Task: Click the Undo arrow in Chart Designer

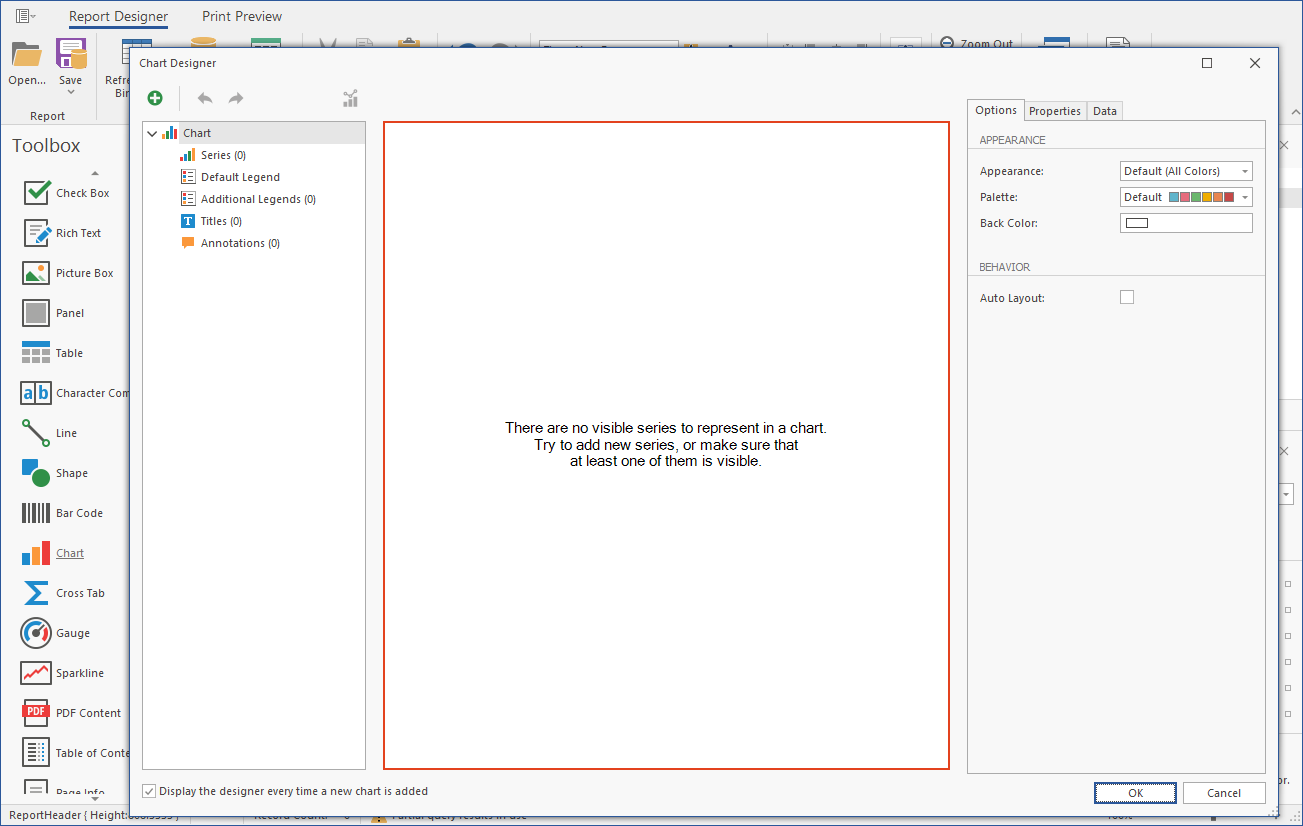Action: [205, 98]
